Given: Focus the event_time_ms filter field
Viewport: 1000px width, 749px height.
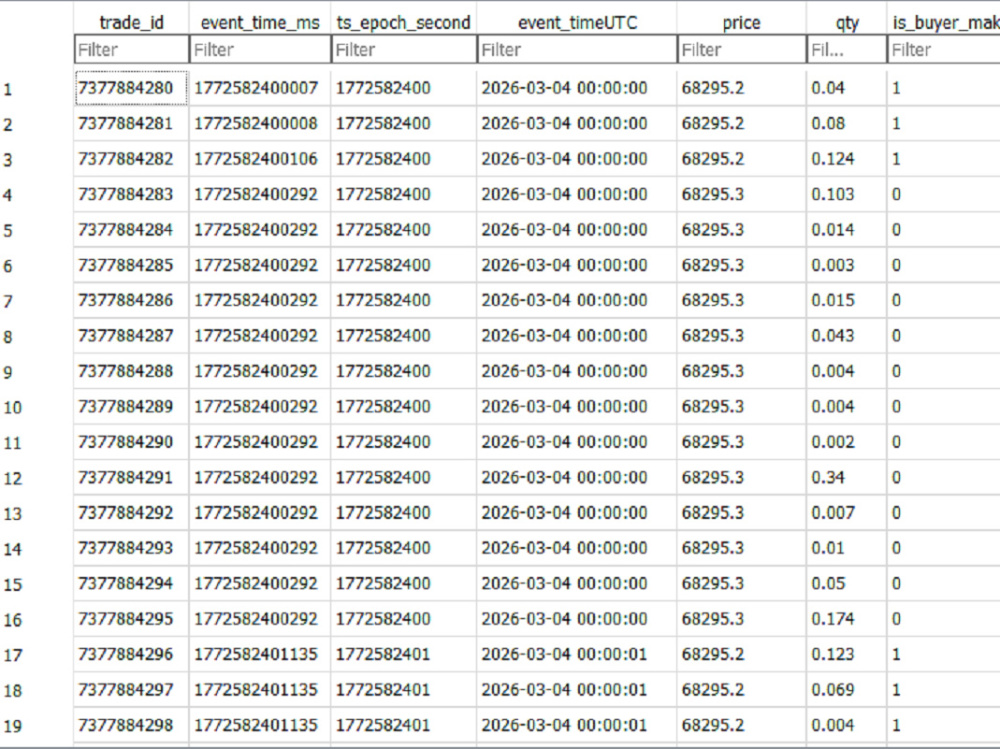Looking at the screenshot, I should tap(260, 49).
